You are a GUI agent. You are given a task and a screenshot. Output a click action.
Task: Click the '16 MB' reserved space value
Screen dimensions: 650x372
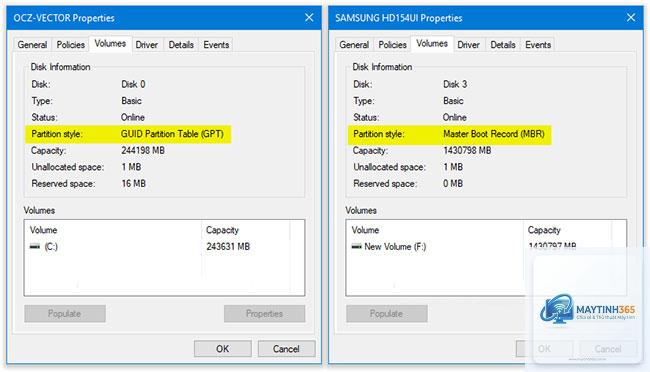pos(133,183)
